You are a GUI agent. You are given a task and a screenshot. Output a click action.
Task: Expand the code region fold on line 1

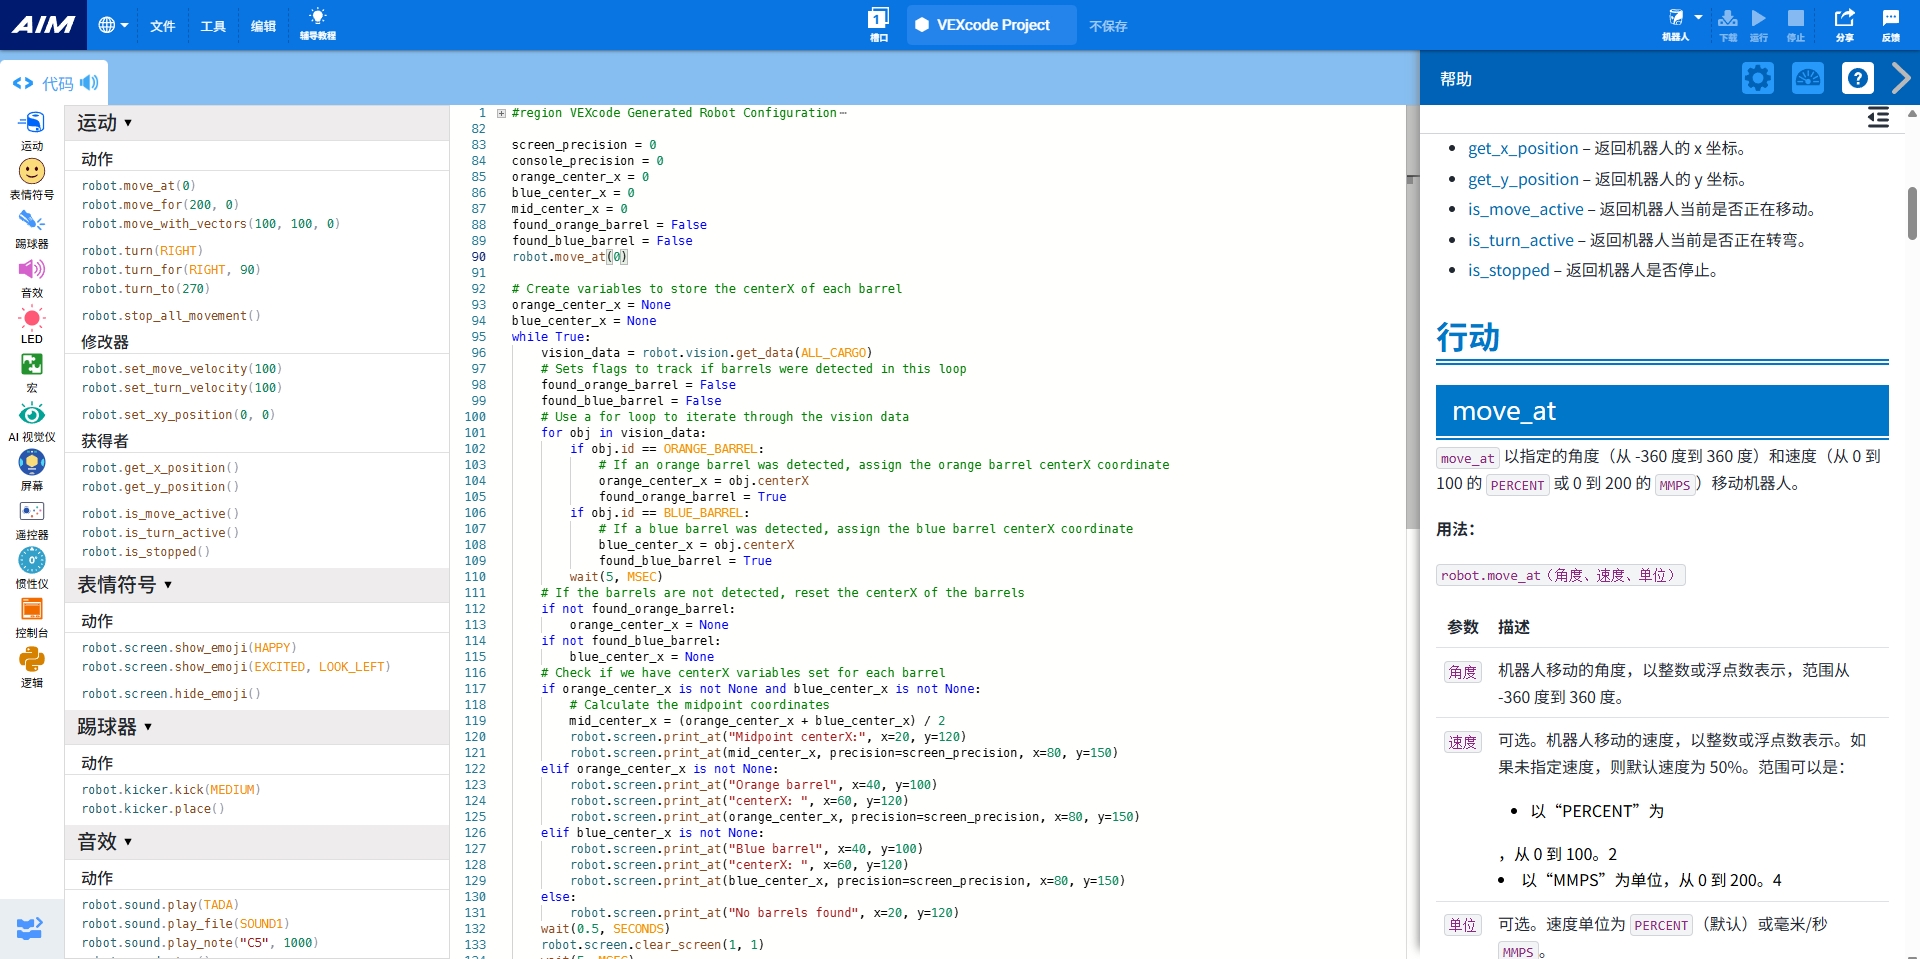(501, 113)
